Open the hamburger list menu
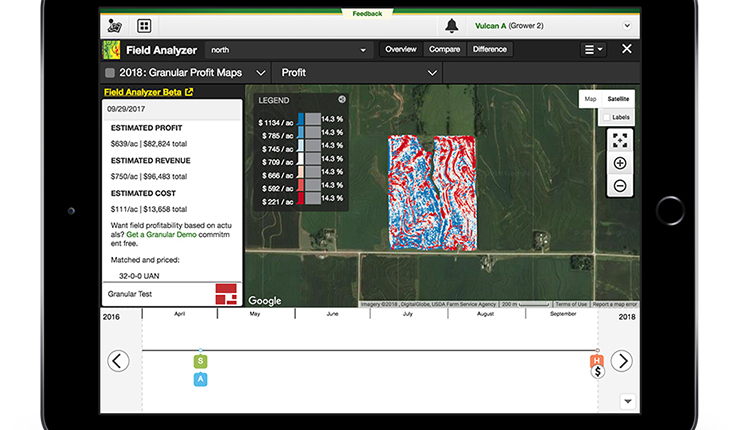Image resolution: width=750 pixels, height=430 pixels. (593, 49)
